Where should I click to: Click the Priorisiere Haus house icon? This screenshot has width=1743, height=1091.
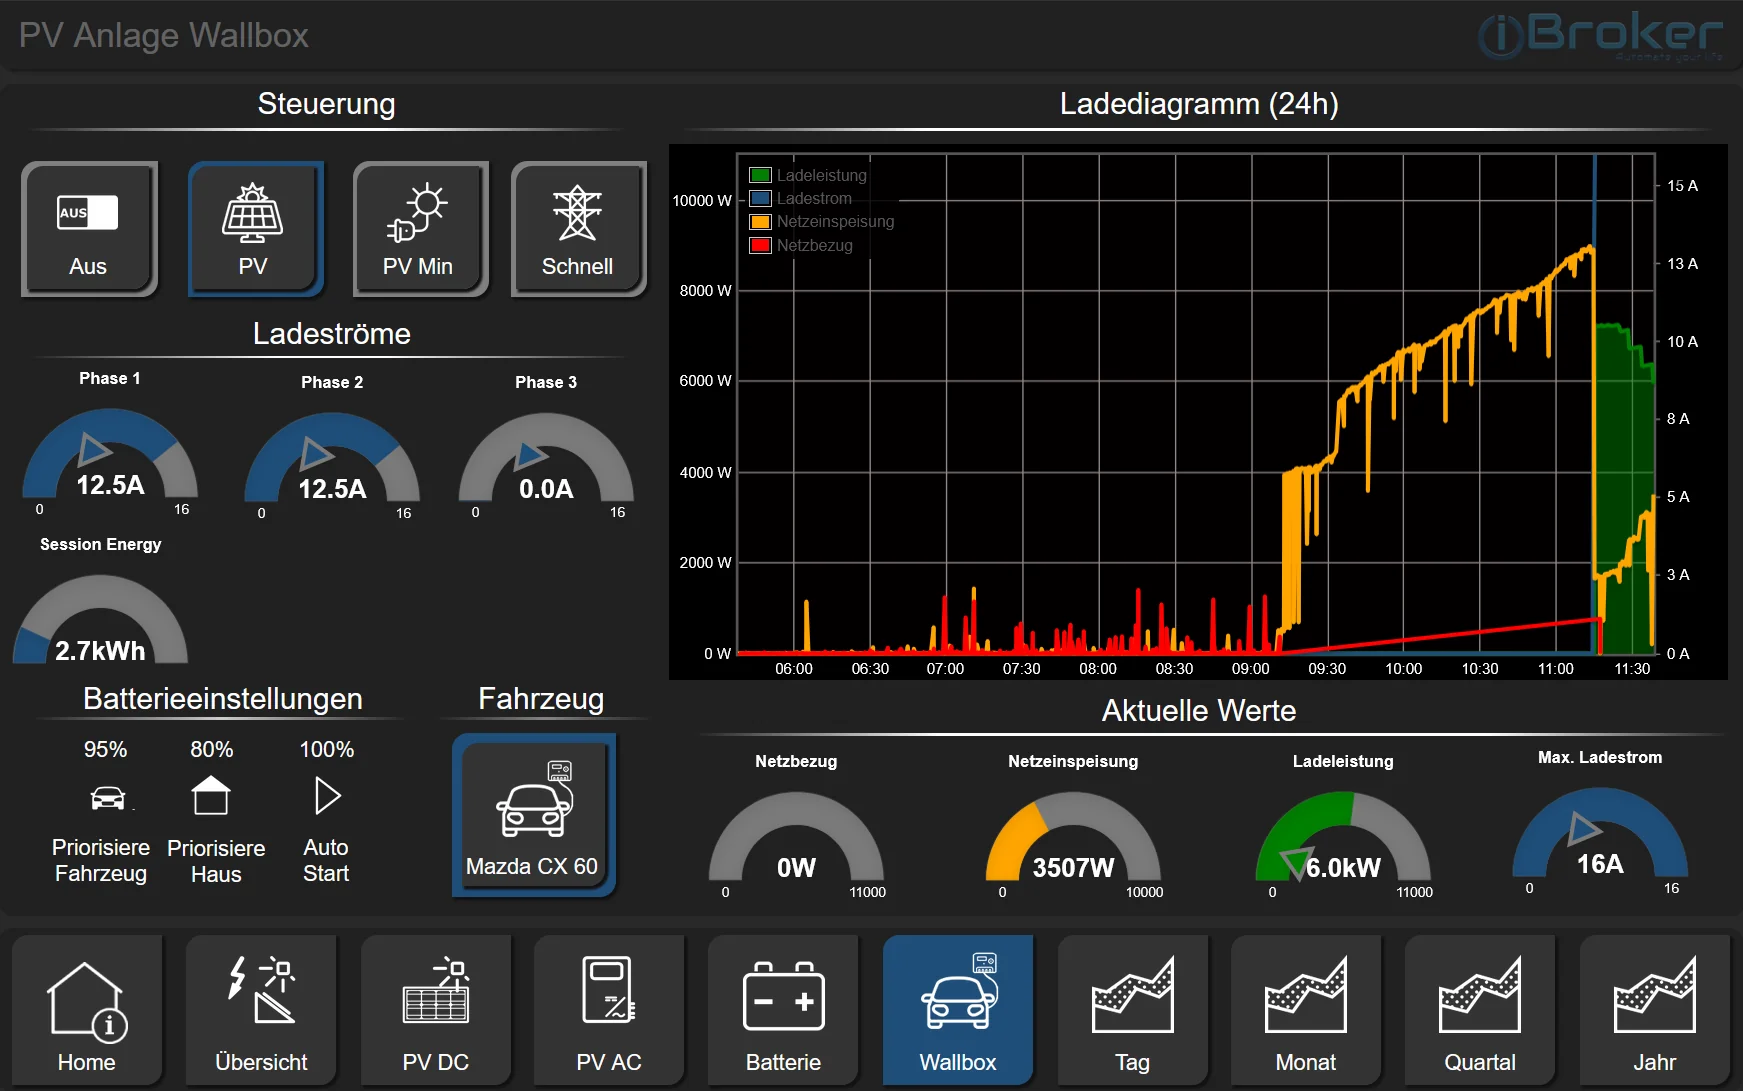(x=211, y=796)
